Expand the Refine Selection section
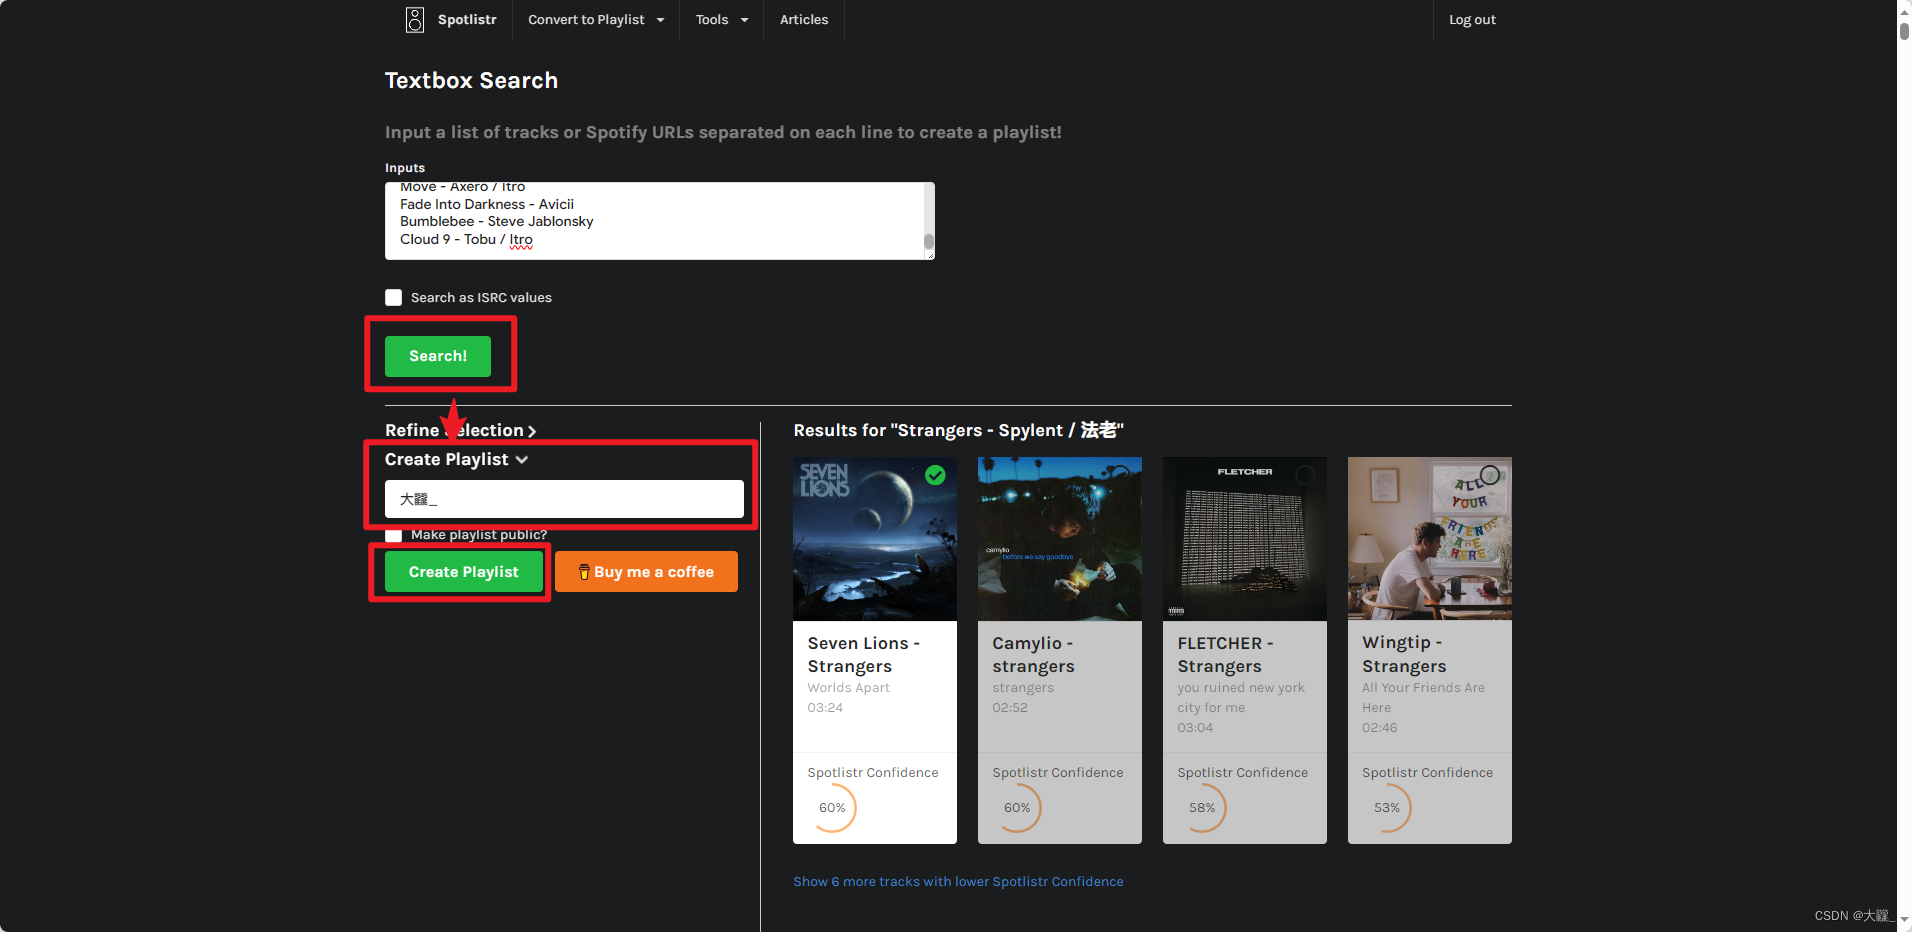Image resolution: width=1912 pixels, height=932 pixels. click(460, 430)
